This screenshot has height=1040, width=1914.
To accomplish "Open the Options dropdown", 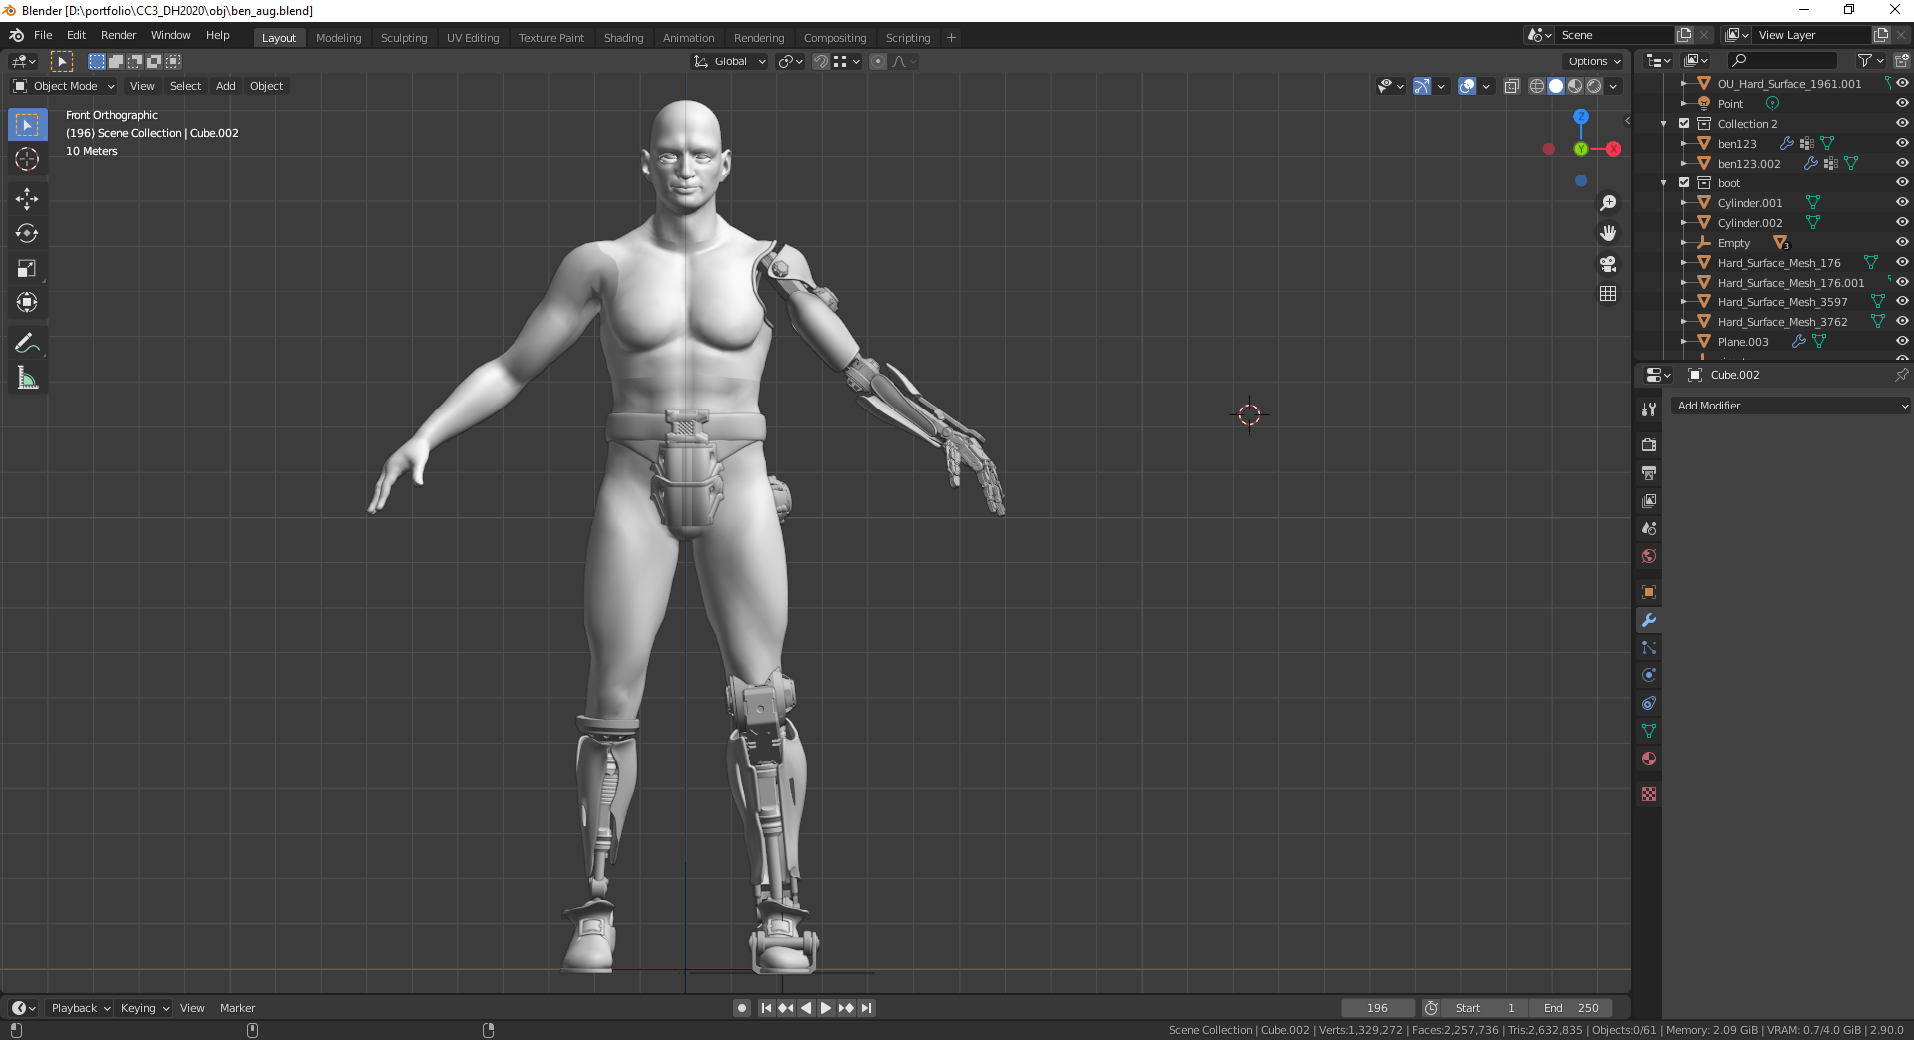I will point(1594,61).
